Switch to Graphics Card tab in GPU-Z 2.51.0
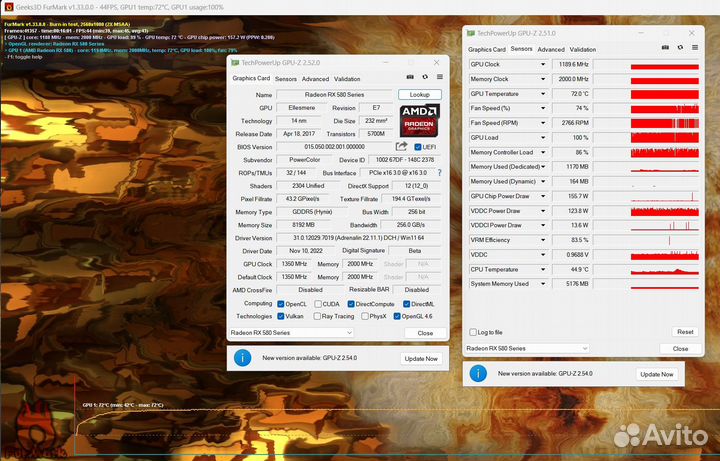The image size is (720, 461). pyautogui.click(x=487, y=50)
